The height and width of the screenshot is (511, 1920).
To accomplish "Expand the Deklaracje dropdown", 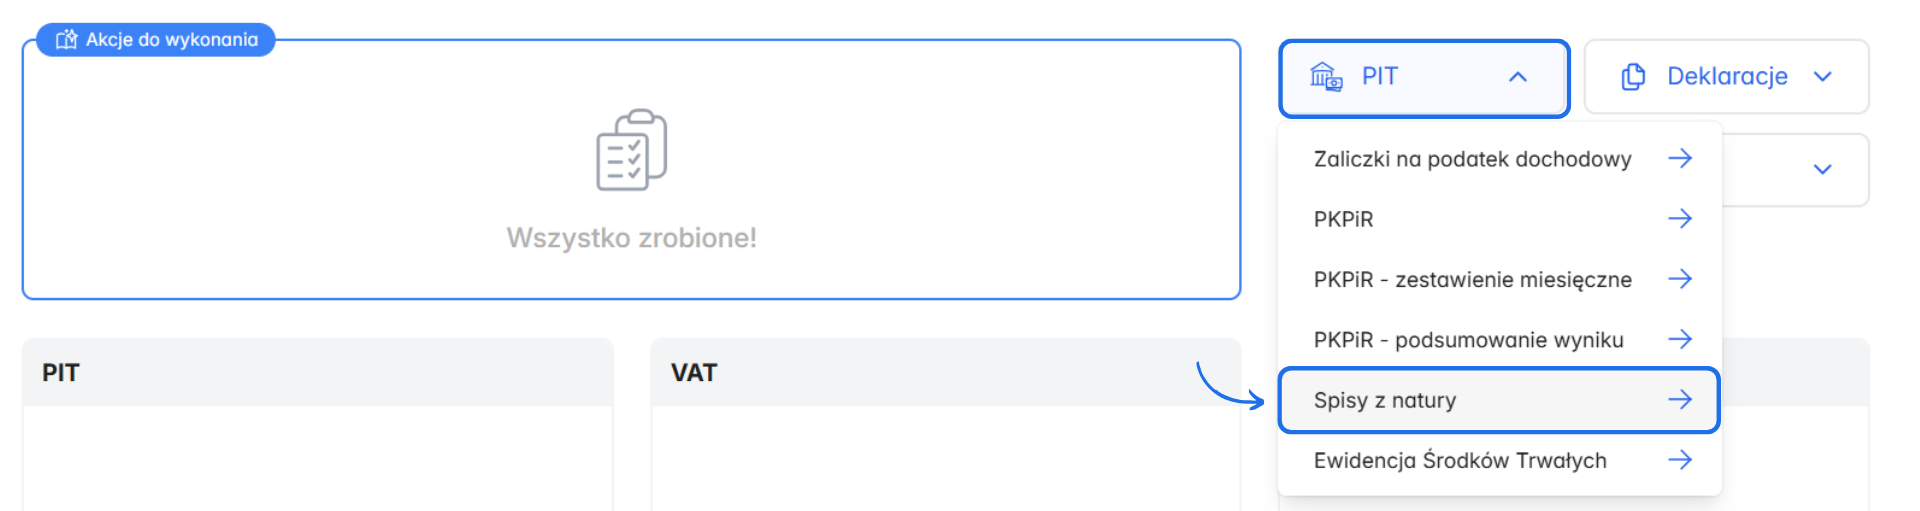I will (x=1822, y=77).
